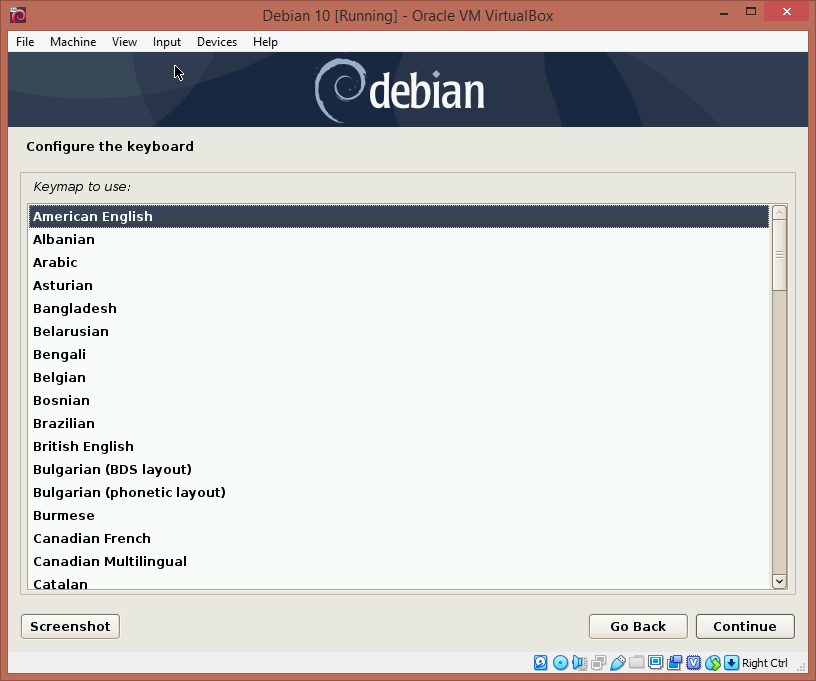Click the network adapters status icon
Image resolution: width=816 pixels, height=681 pixels.
pos(598,662)
